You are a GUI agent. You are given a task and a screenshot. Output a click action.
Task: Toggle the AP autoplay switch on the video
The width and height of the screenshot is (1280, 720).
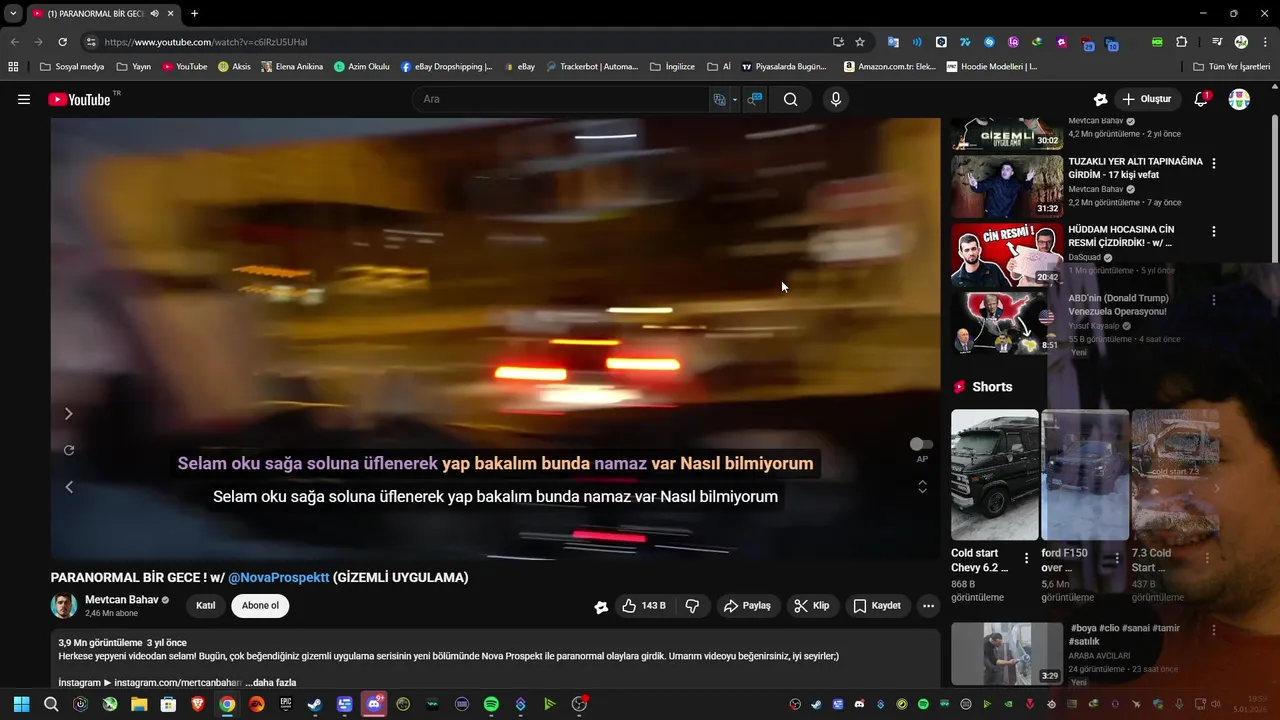tap(921, 444)
